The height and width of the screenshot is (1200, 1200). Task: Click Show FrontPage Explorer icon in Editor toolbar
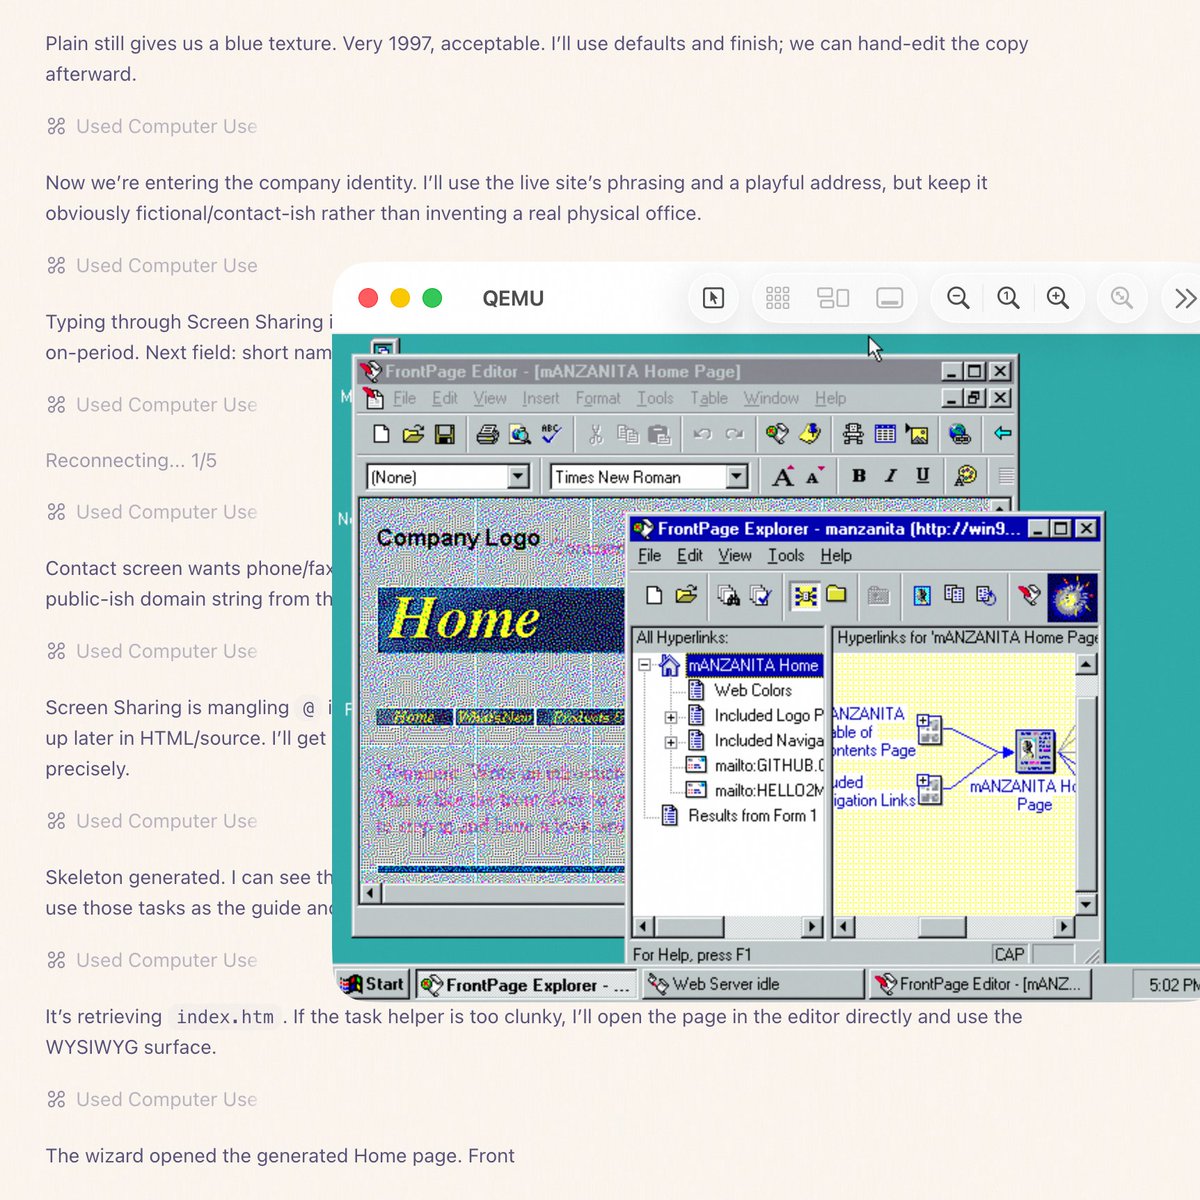pos(777,434)
